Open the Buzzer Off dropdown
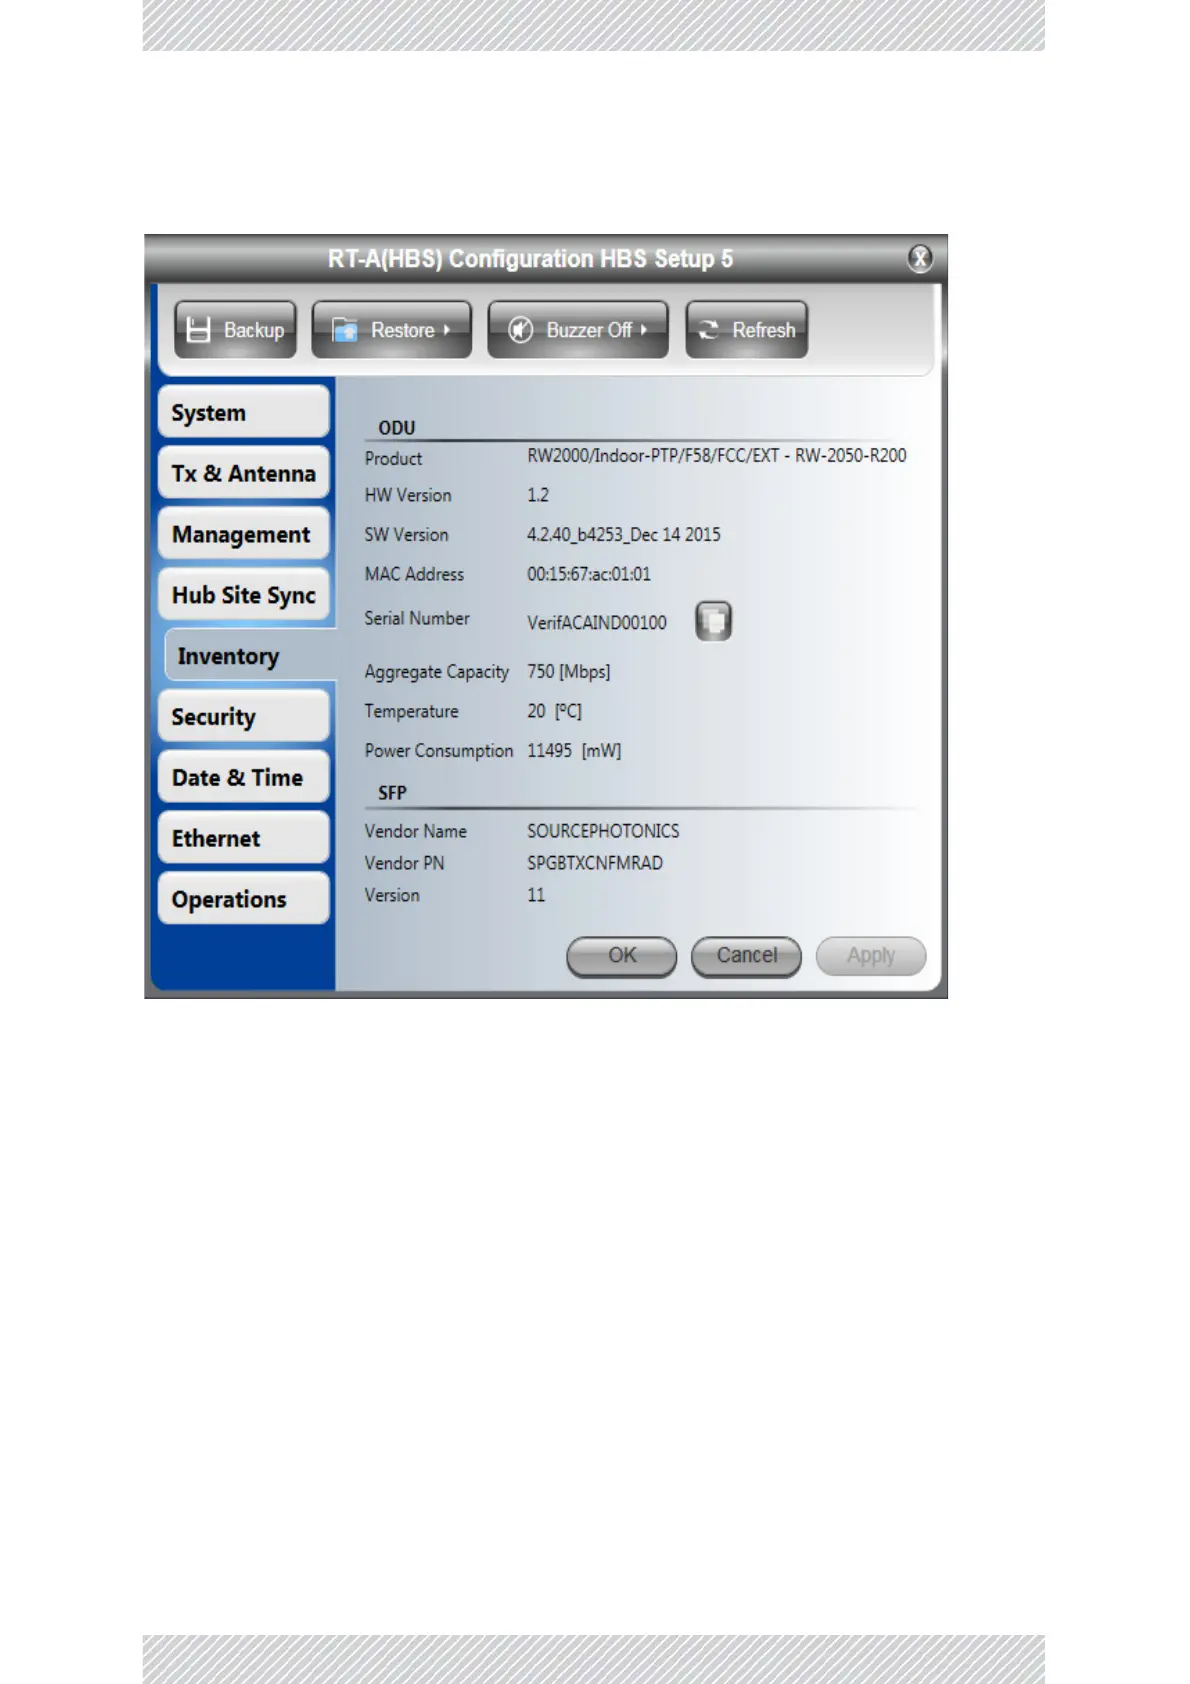1190x1684 pixels. (578, 330)
